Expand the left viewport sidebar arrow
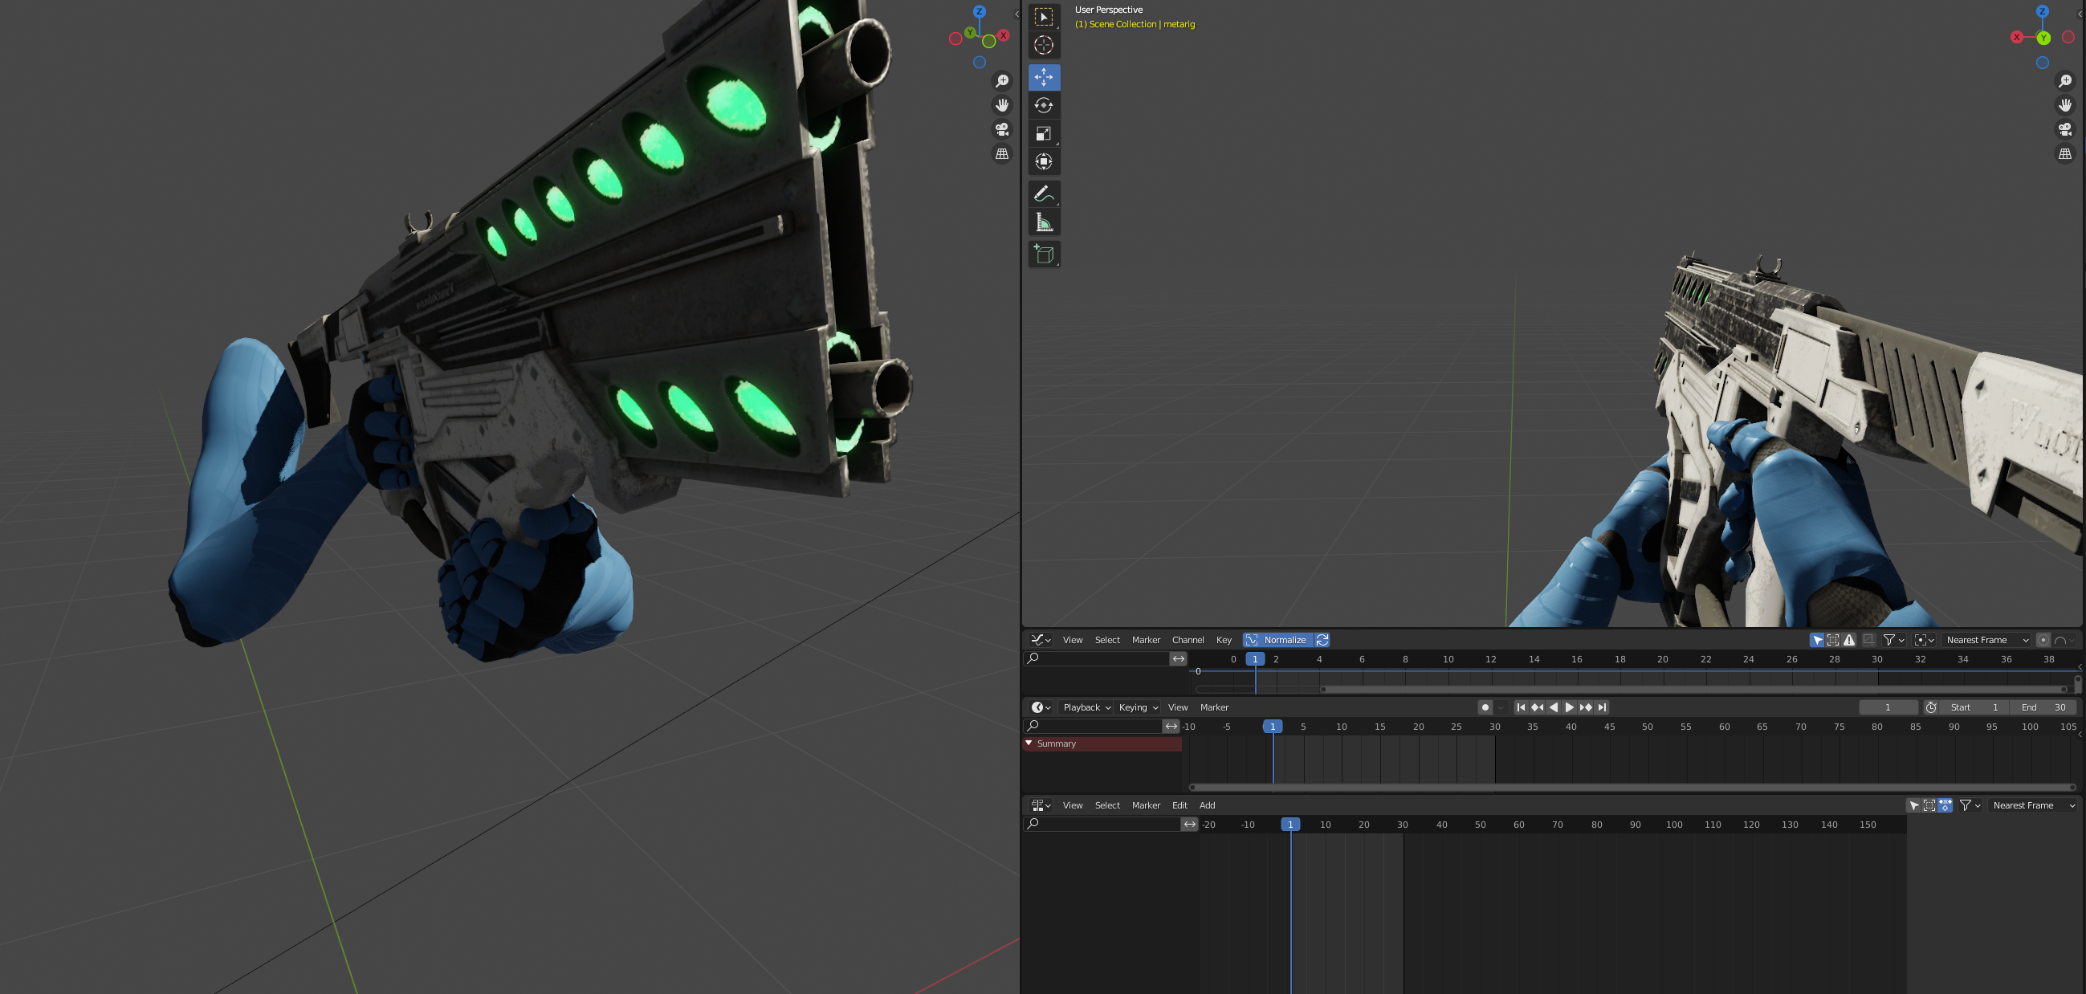 coord(1016,13)
